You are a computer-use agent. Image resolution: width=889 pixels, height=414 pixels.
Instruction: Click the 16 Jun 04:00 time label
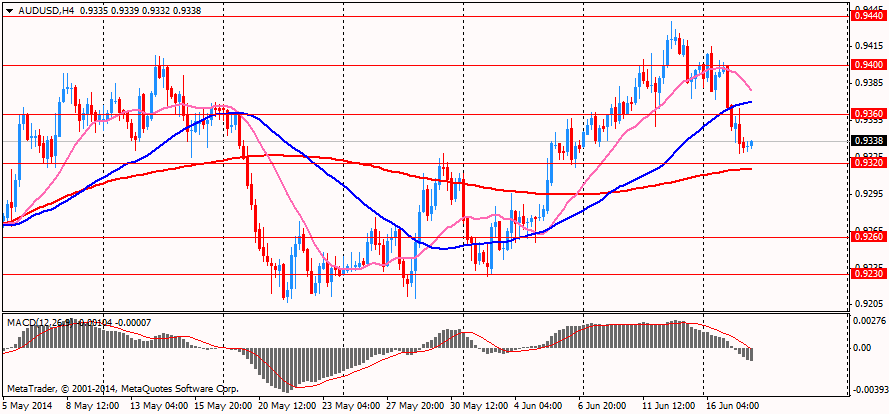733,406
